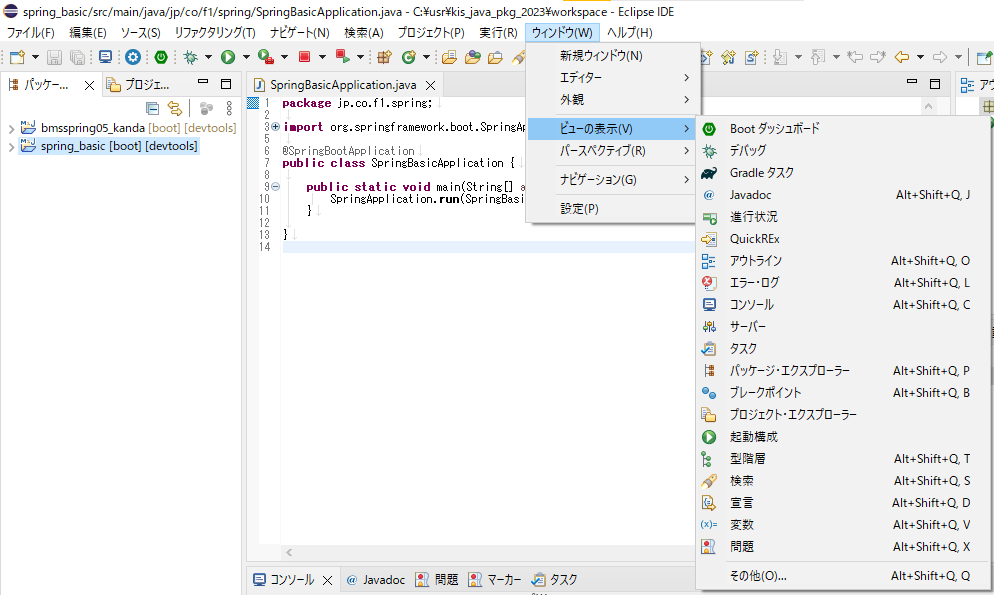Image resolution: width=994 pixels, height=595 pixels.
Task: Select Gradle タスク in the view list
Action: 762,172
